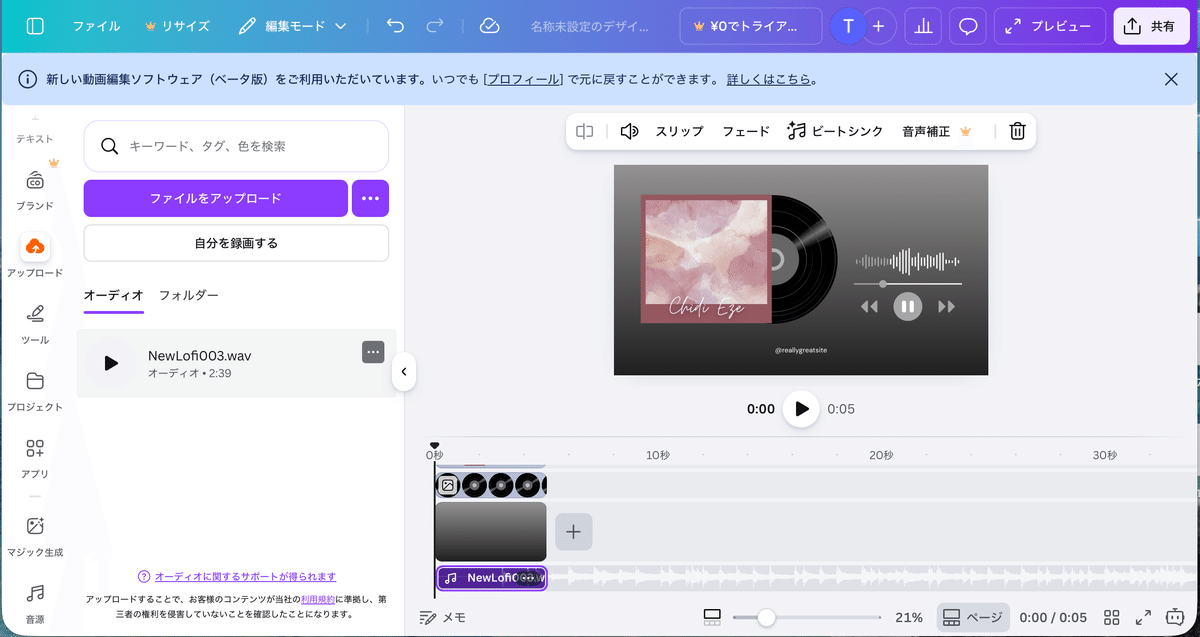The width and height of the screenshot is (1200, 637).
Task: Toggle the left sidebar panel icon
Action: (35, 27)
